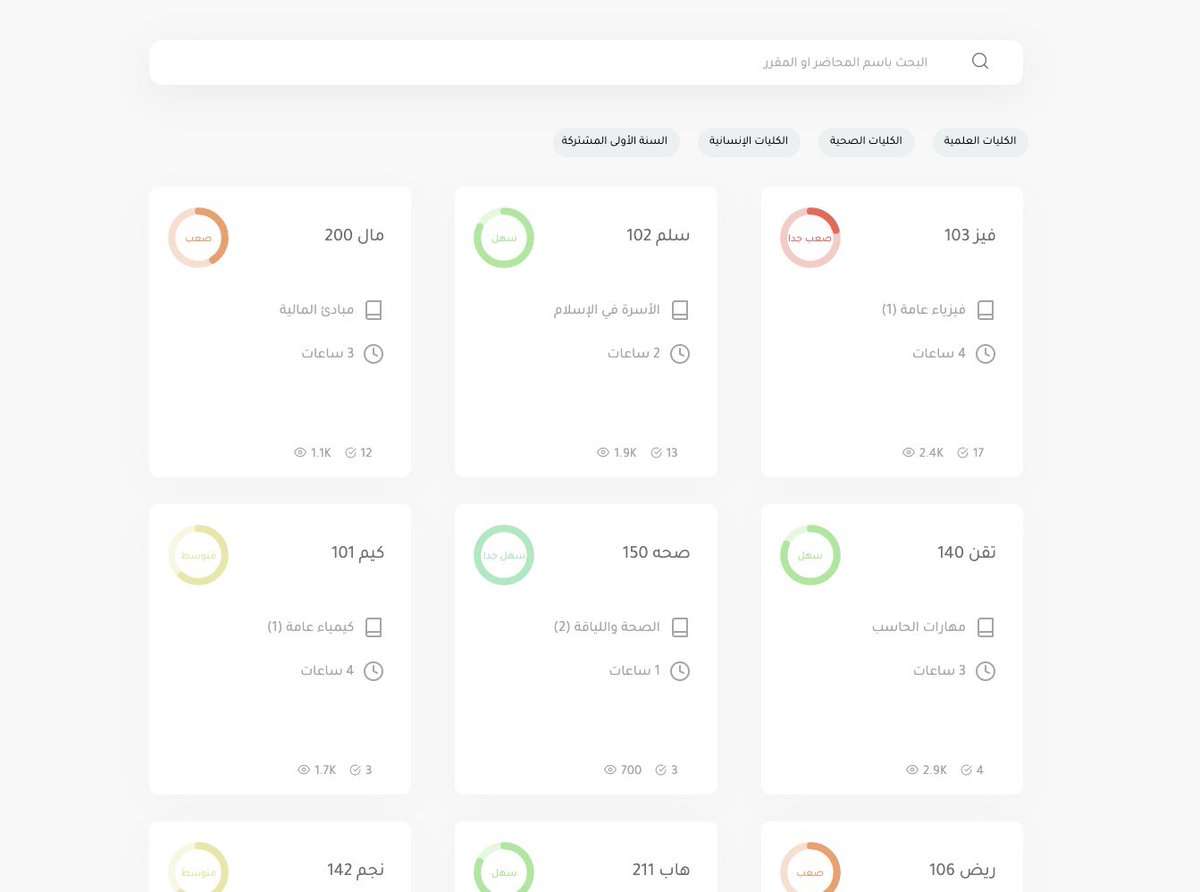Click the clock icon on the مال 200 card
1200x892 pixels.
(374, 354)
